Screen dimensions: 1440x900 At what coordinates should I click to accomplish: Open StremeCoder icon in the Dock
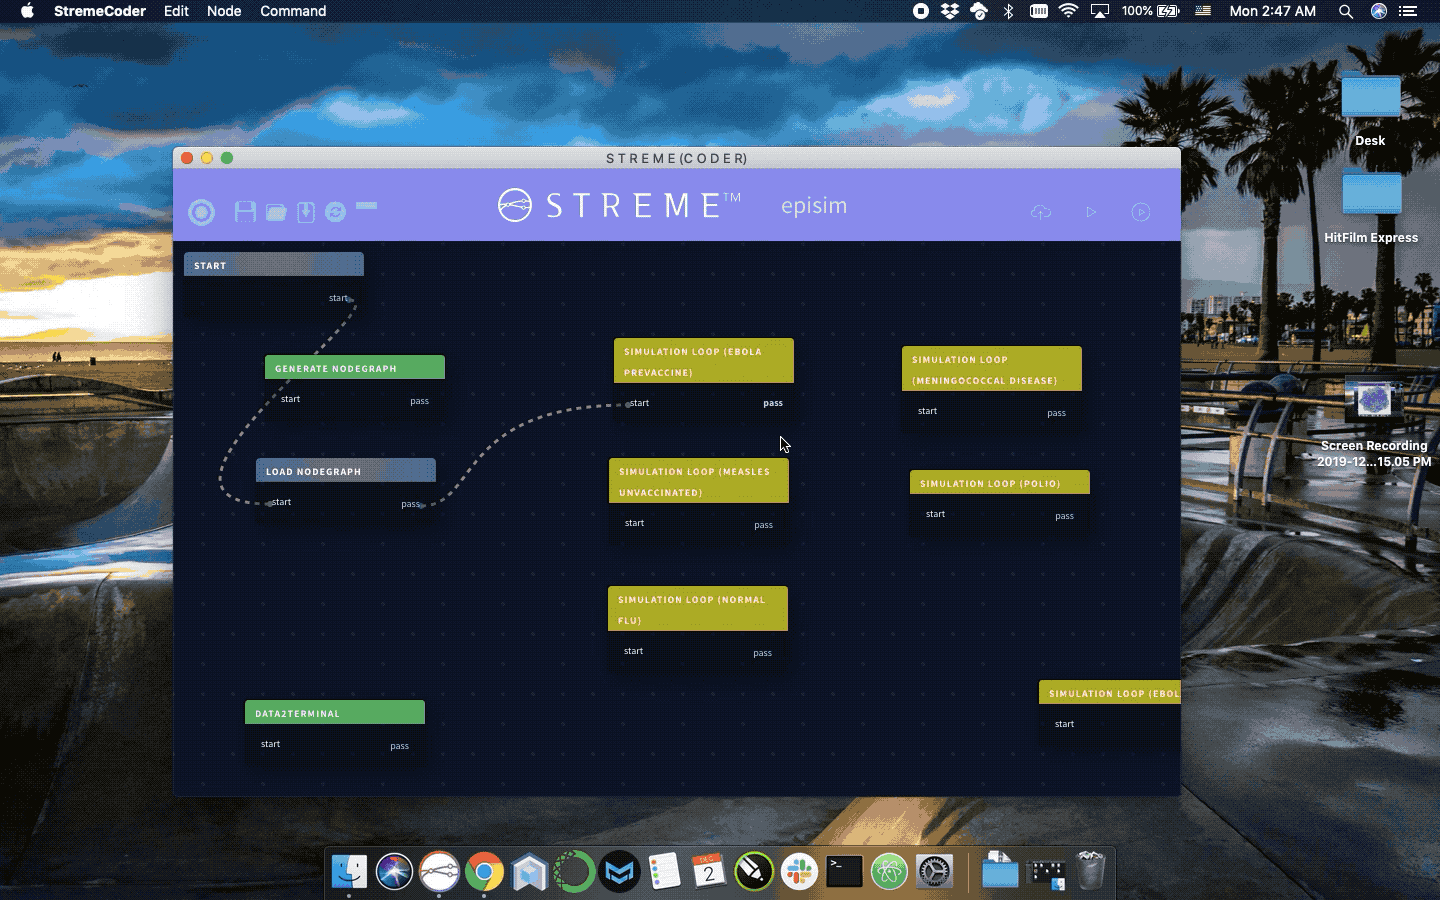coord(439,872)
